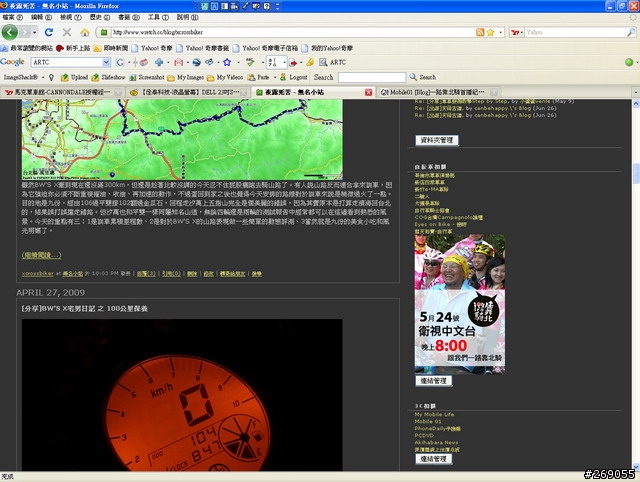Click the Google toolbar bookmarks star icon
This screenshot has height=482, width=640.
227,62
